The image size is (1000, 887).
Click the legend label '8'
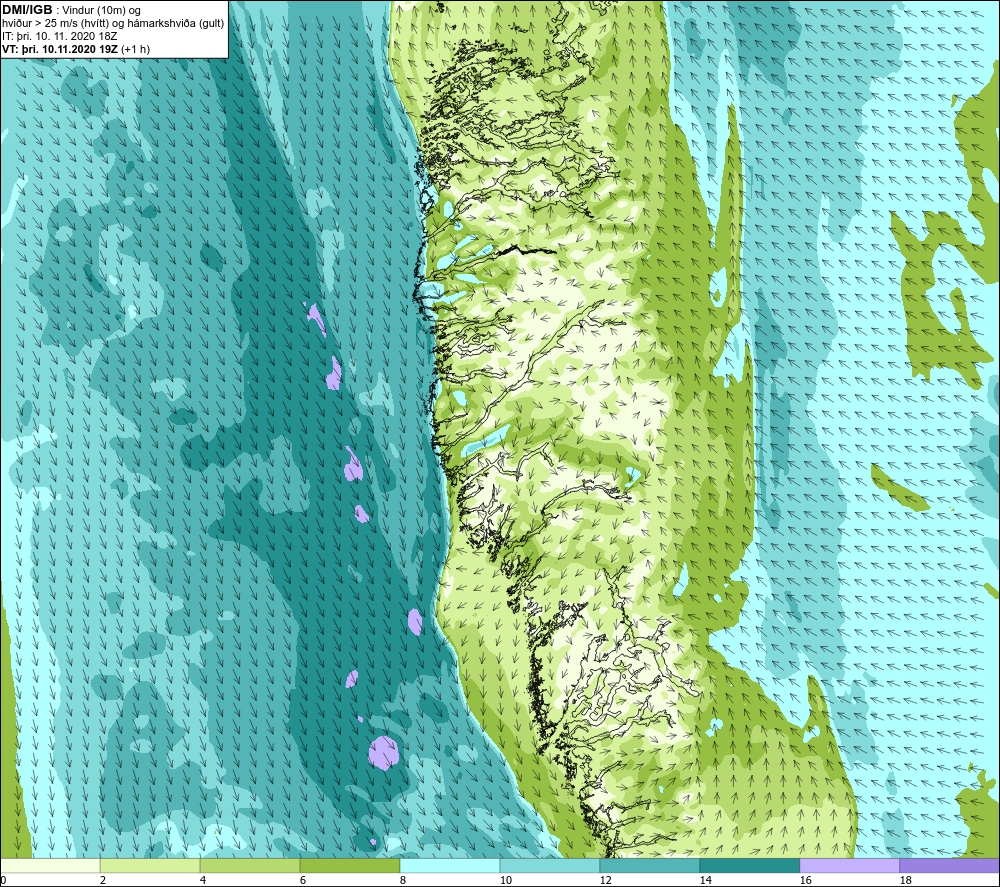tap(403, 880)
